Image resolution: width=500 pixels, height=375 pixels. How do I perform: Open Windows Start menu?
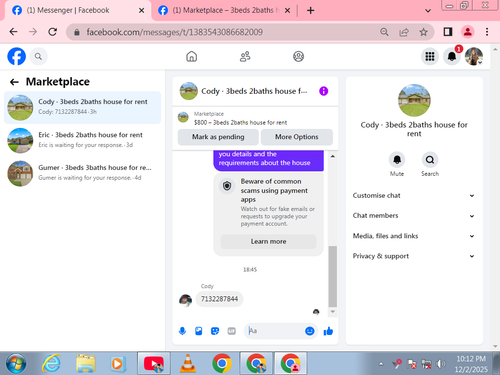(16, 363)
